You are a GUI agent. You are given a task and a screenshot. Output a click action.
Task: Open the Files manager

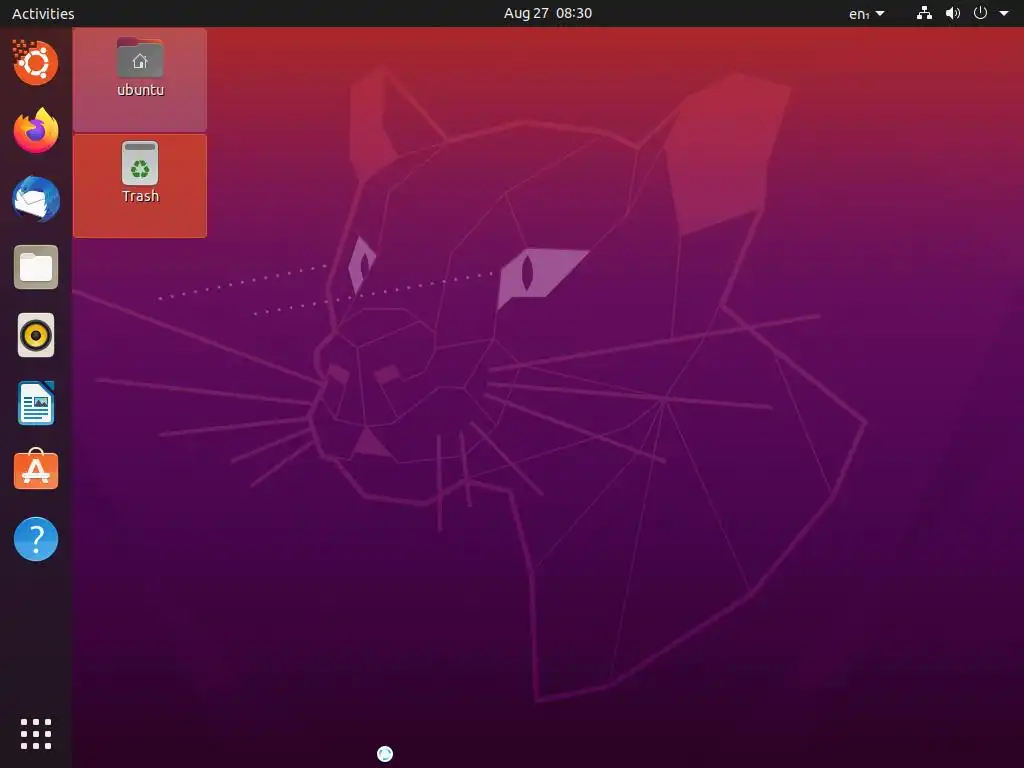pos(36,267)
